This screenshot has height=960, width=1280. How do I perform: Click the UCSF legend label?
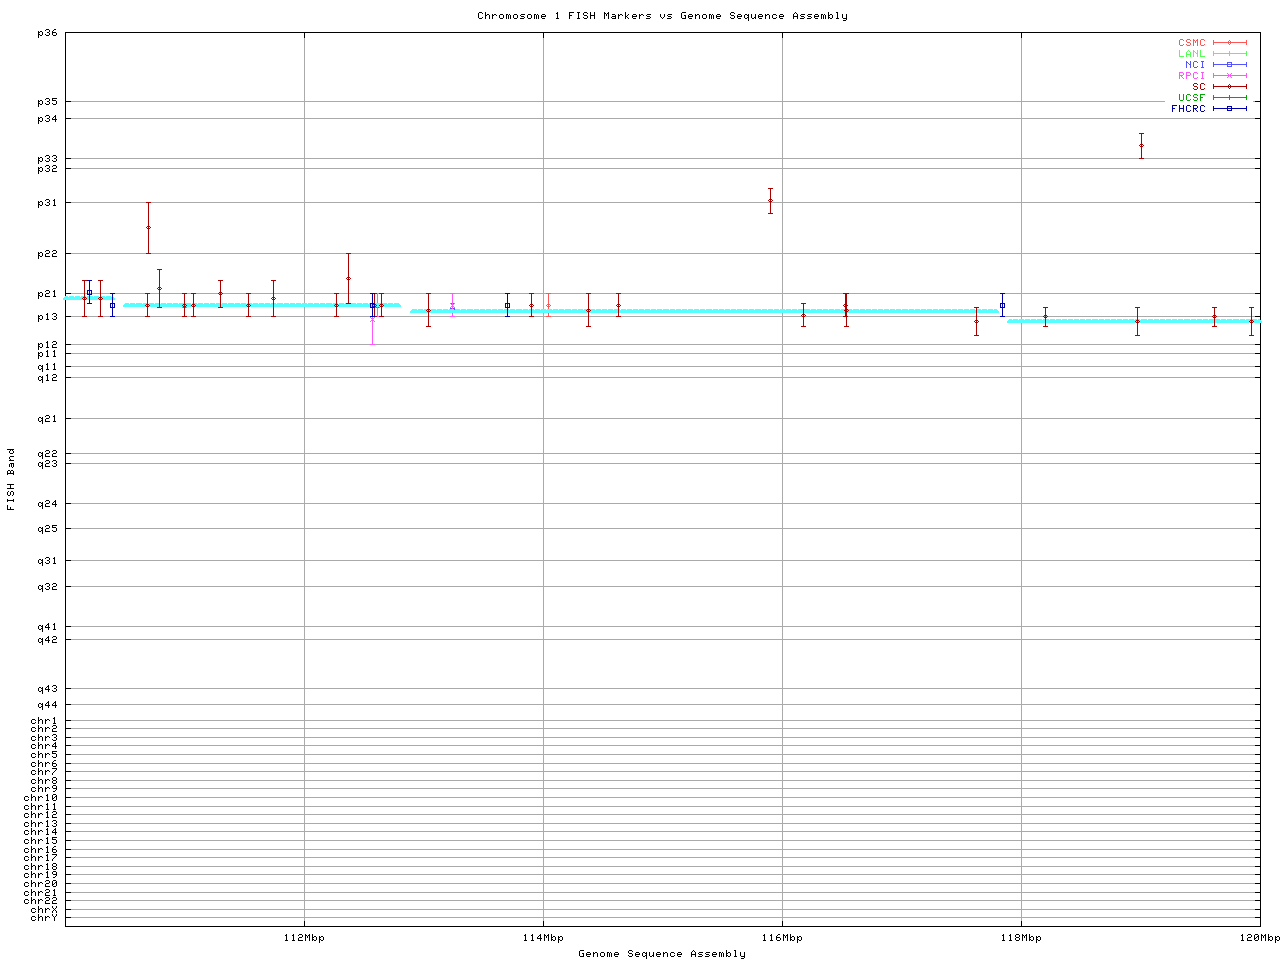click(1191, 97)
